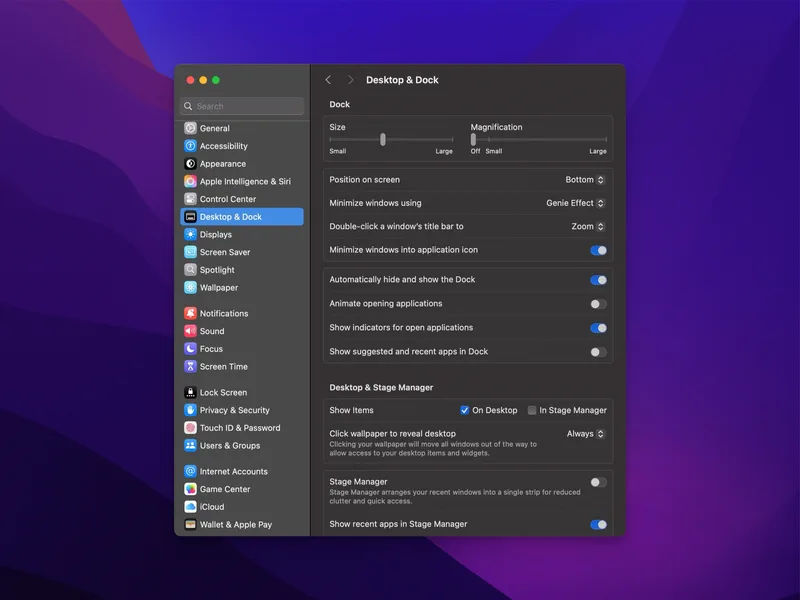The width and height of the screenshot is (800, 600).
Task: Enable Animate opening applications
Action: coord(598,304)
